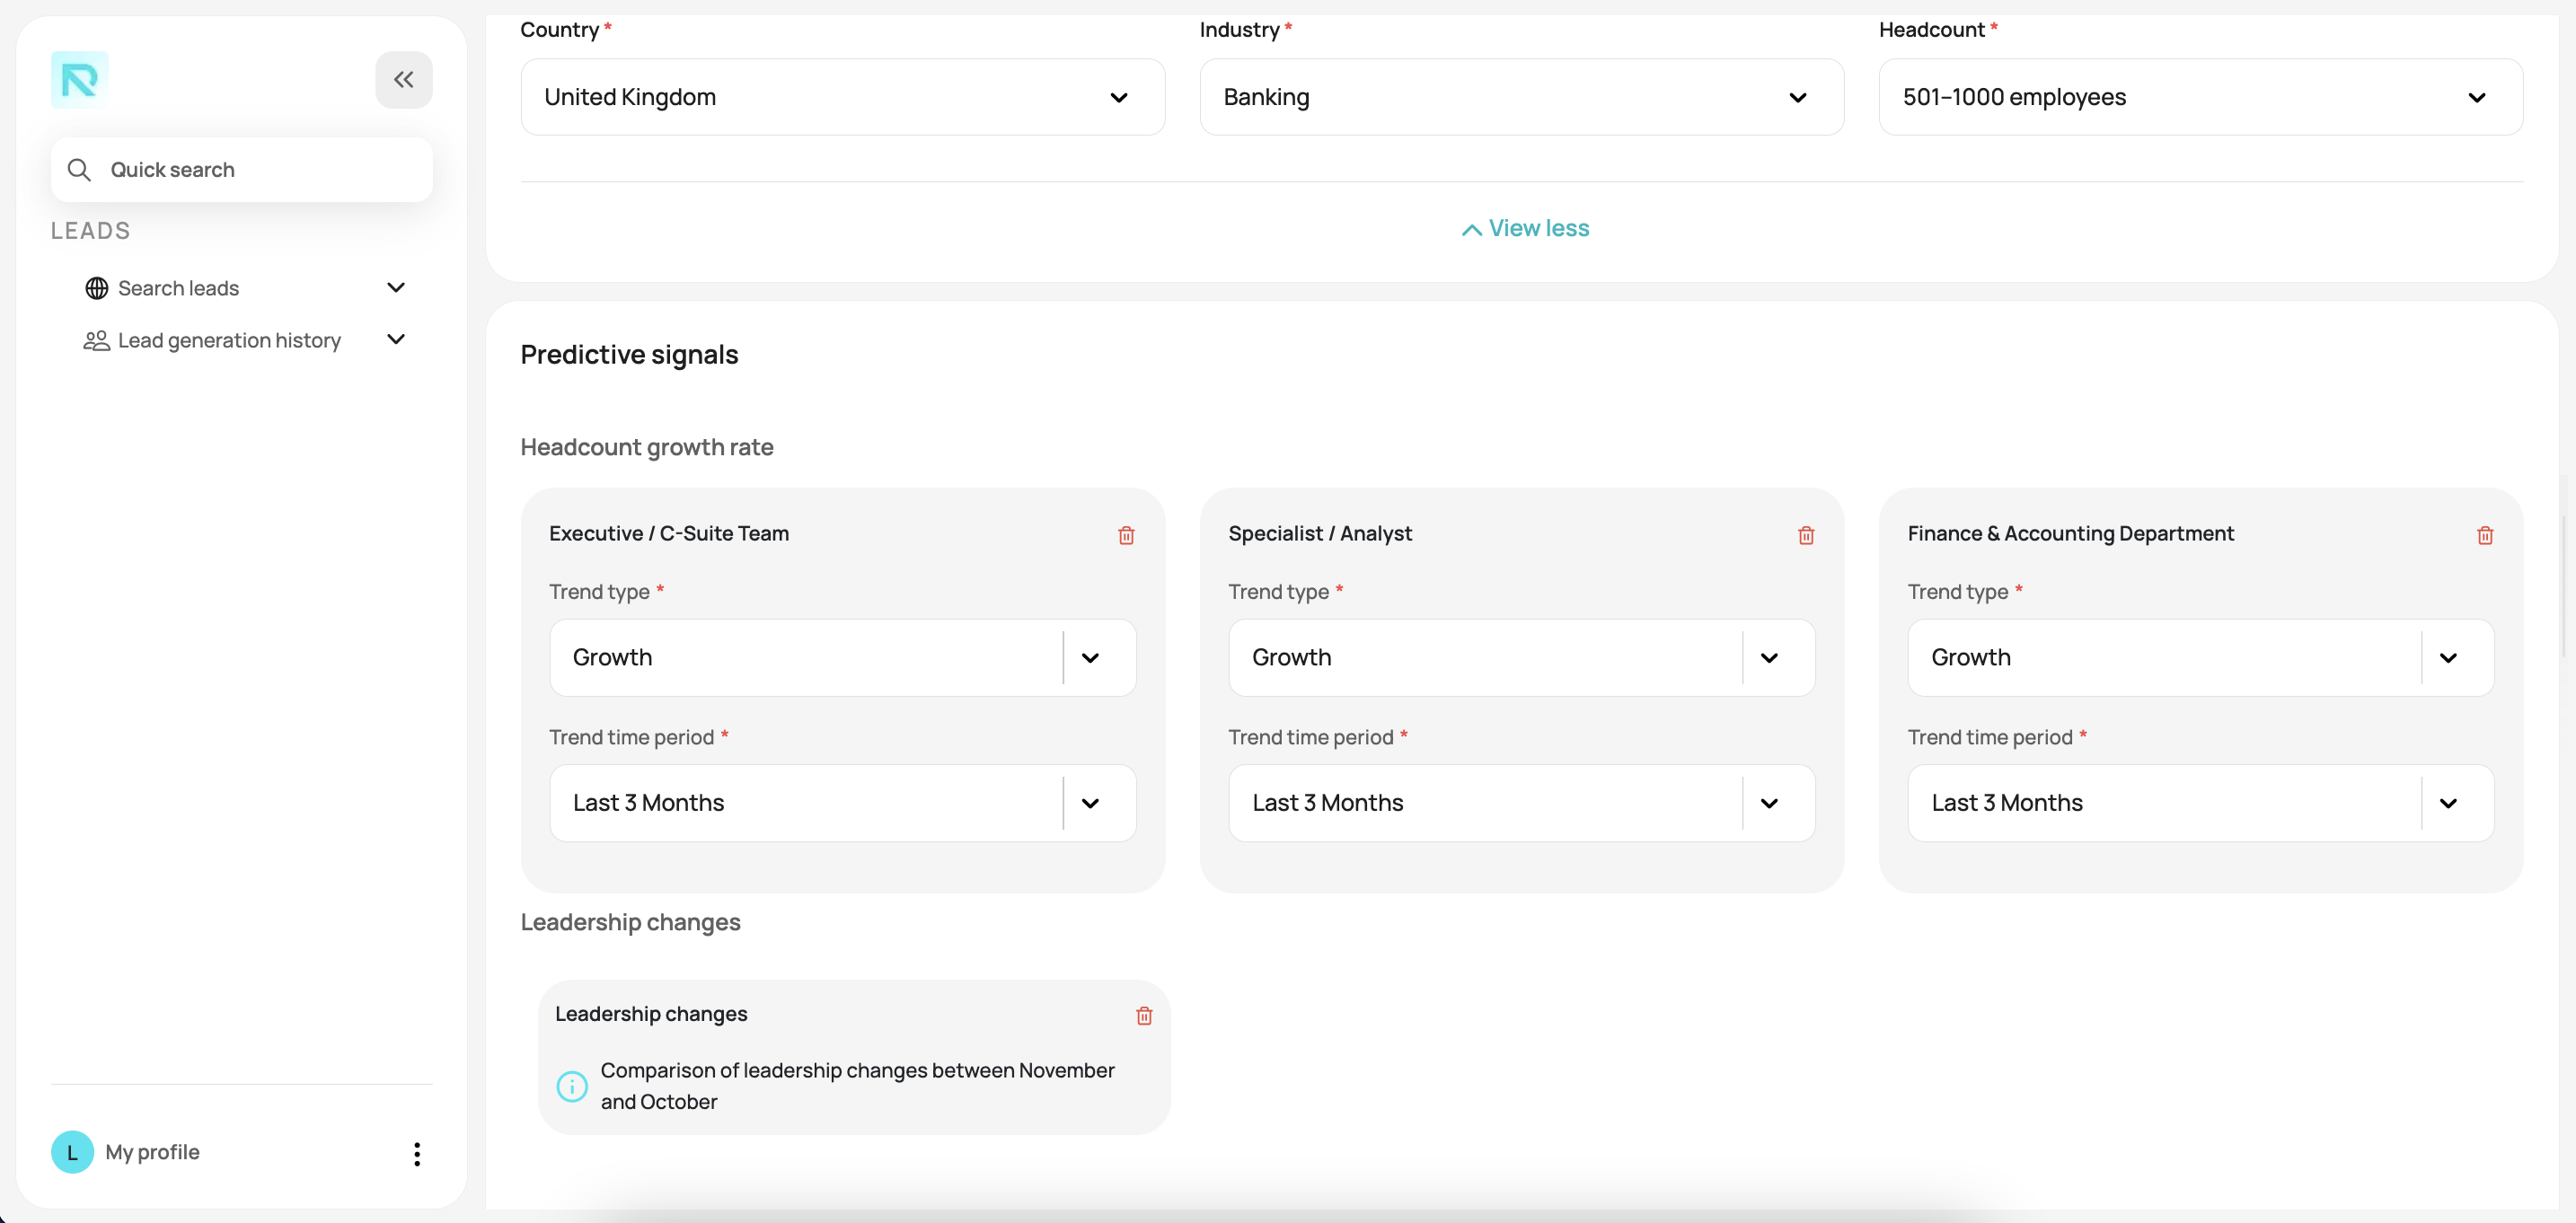Open the Headcount dropdown with 501–1000 employees
Screen dimensions: 2576x1223
pos(2200,97)
